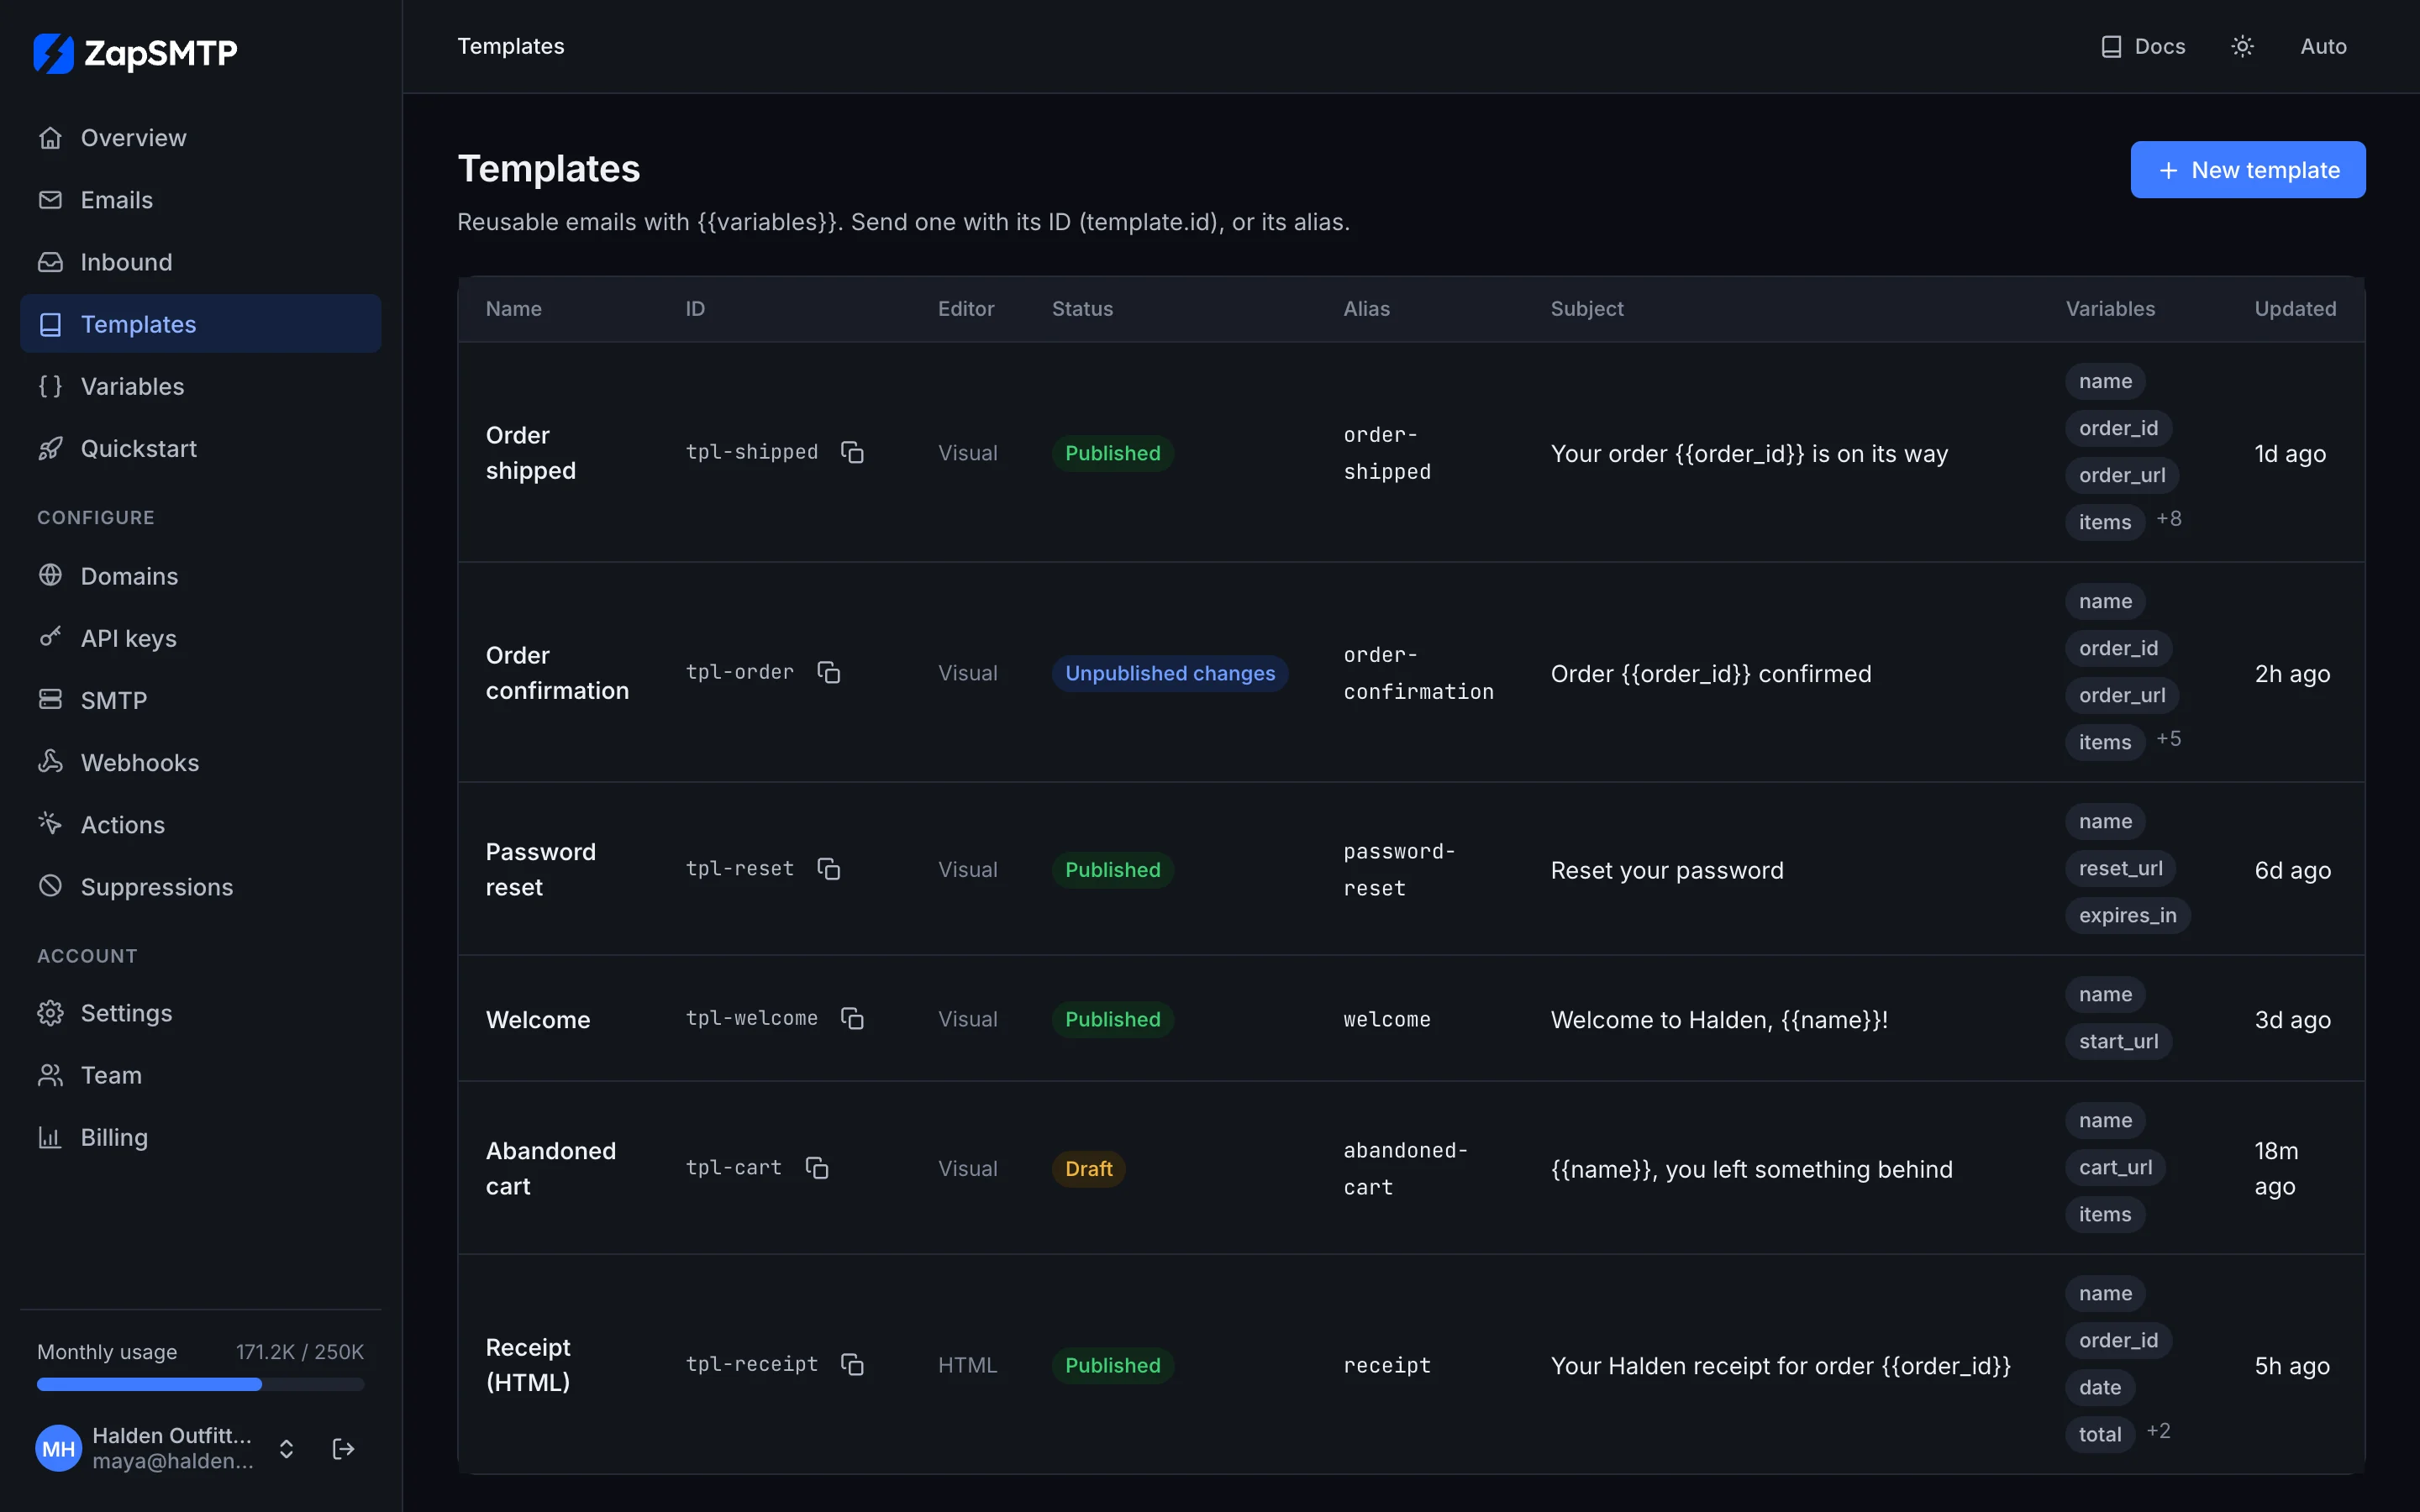Open Actions page
The width and height of the screenshot is (2420, 1512).
200,824
